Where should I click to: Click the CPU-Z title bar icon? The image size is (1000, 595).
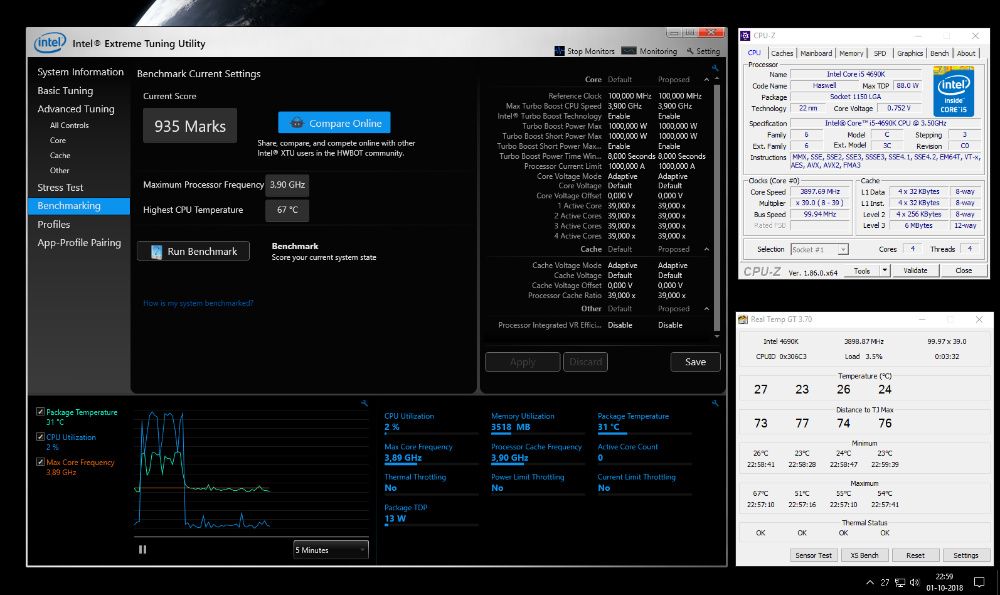[x=745, y=36]
